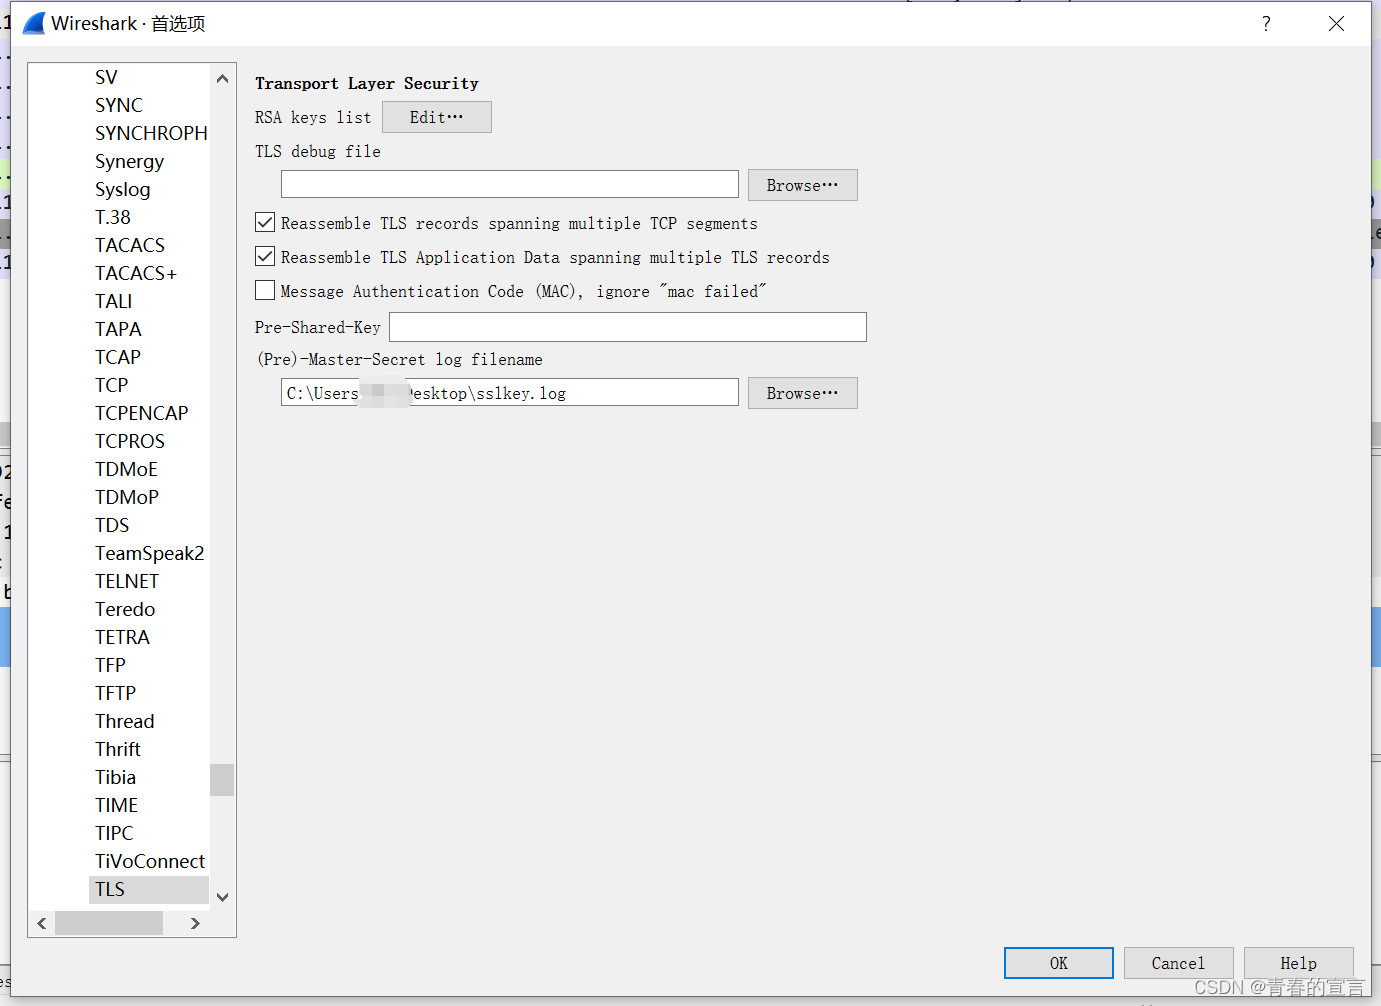Screen dimensions: 1381x1006
Task: Enable Message Authentication Code (MAC) ignore option
Action: [265, 290]
